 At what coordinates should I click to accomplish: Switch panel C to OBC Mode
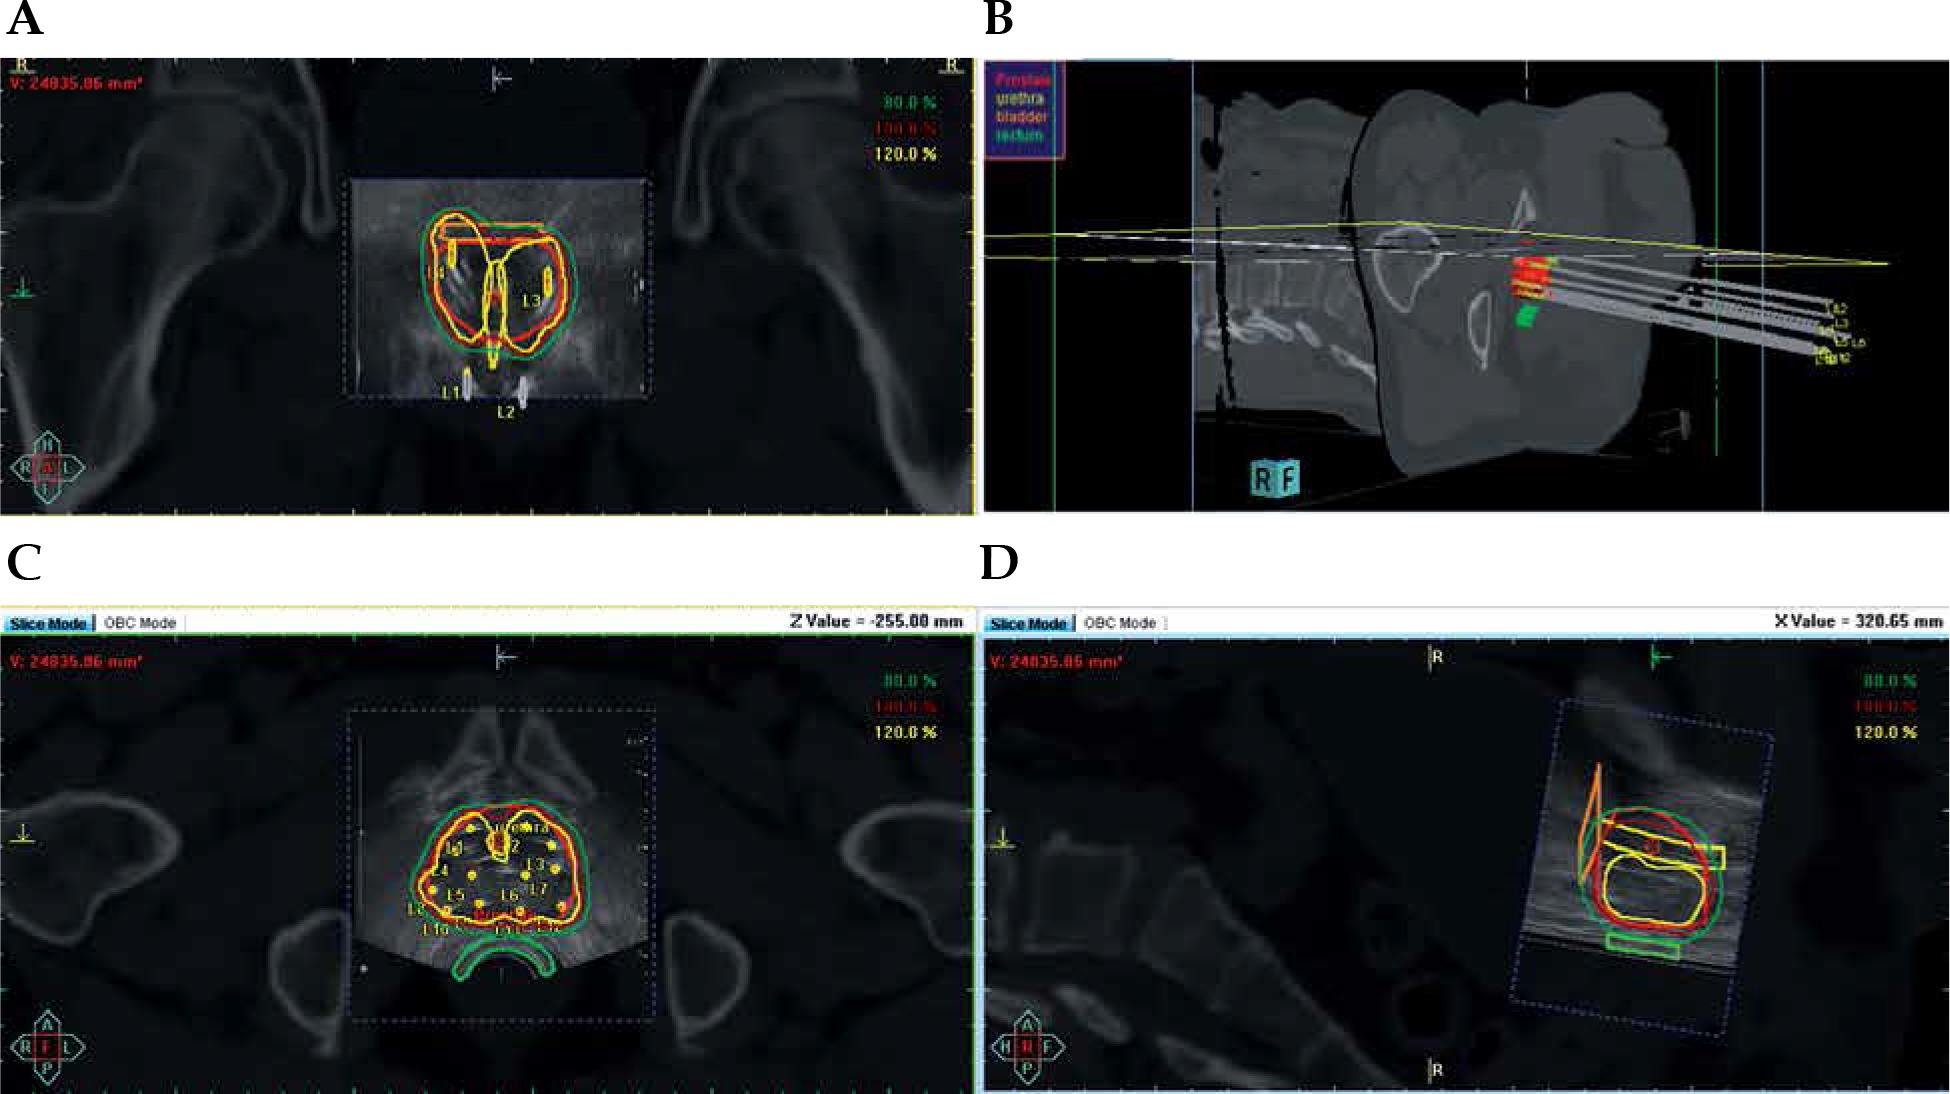coord(140,623)
